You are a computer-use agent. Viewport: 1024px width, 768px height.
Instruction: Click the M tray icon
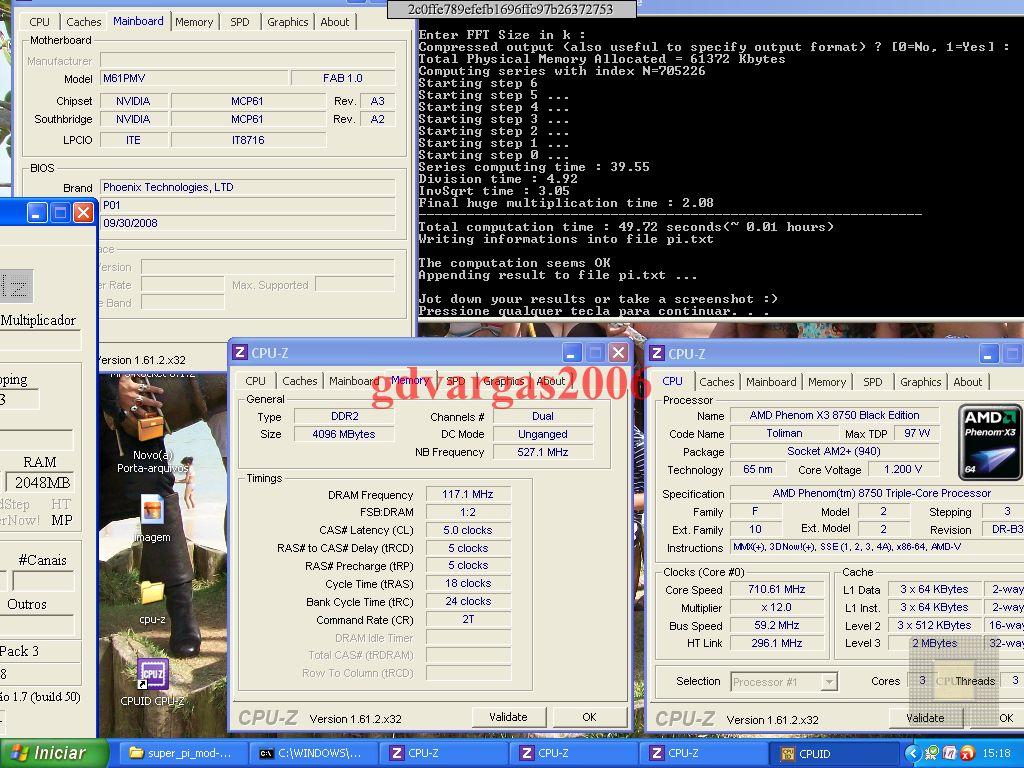tap(950, 754)
